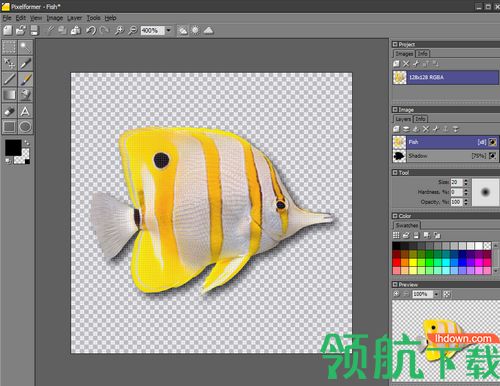500x386 pixels.
Task: Select the Paint Bucket fill tool
Action: coord(25,95)
